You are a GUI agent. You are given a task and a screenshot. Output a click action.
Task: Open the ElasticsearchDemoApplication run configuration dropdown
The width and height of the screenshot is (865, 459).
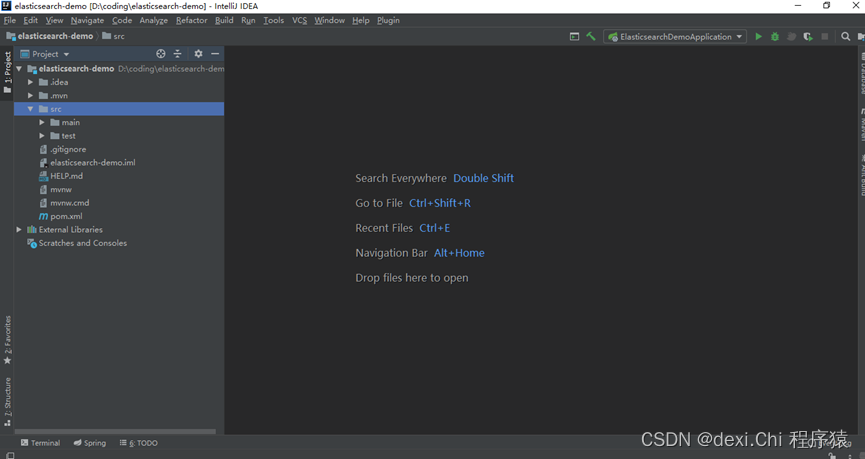click(x=675, y=36)
